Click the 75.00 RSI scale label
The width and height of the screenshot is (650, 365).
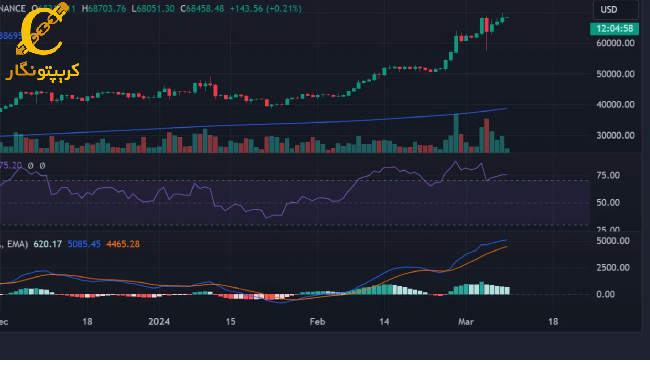608,175
